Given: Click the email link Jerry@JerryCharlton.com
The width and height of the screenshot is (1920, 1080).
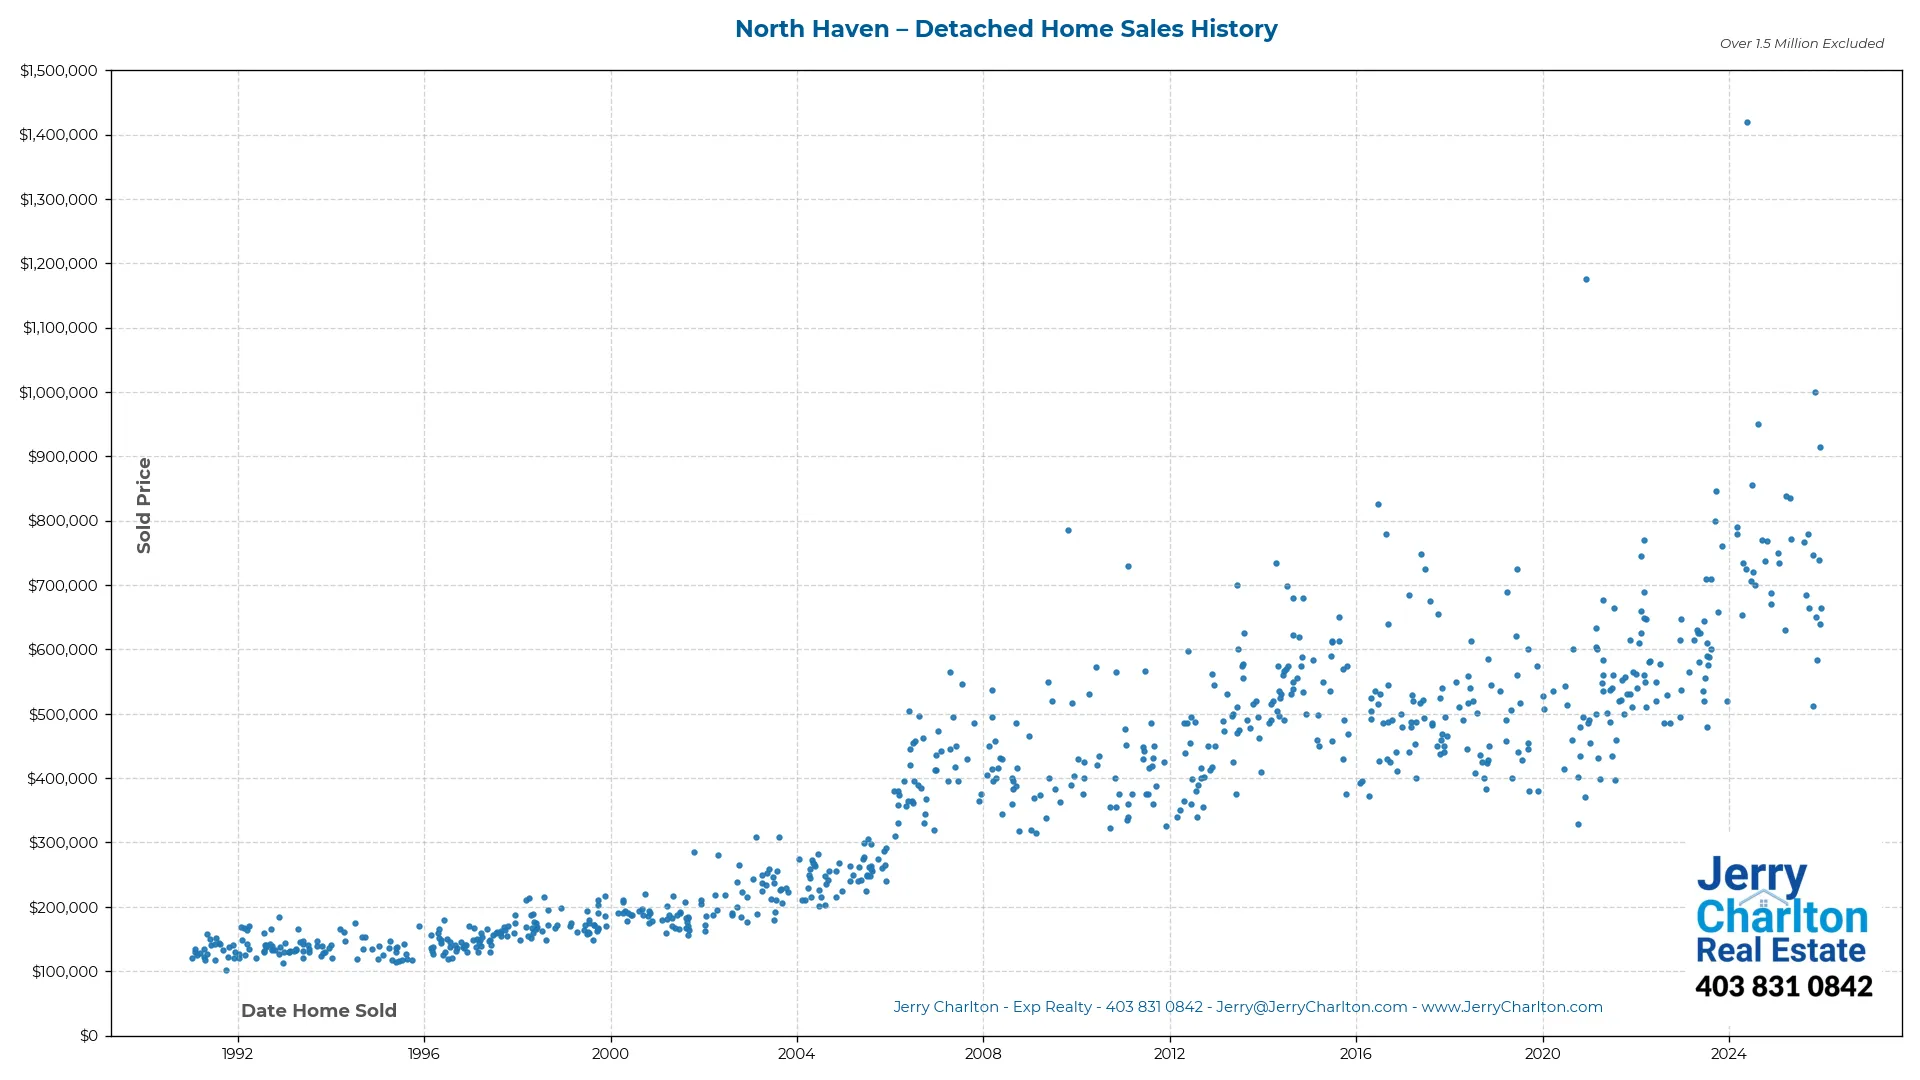Looking at the screenshot, I should (1308, 1007).
